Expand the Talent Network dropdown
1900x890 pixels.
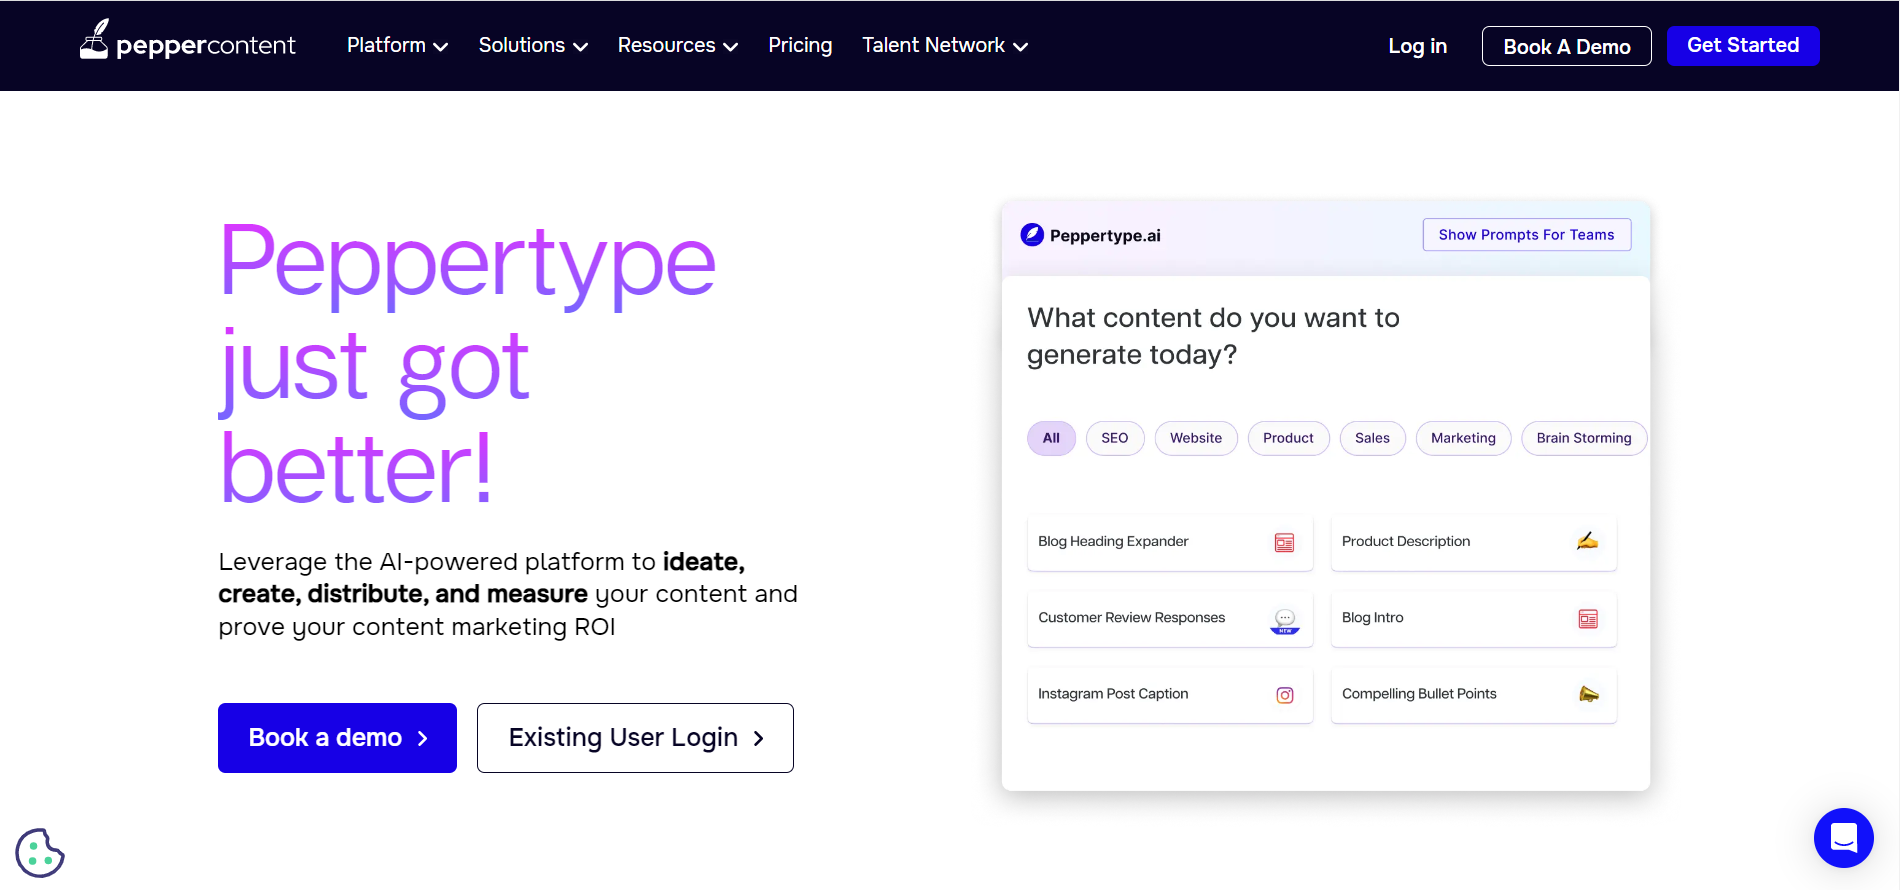(945, 45)
